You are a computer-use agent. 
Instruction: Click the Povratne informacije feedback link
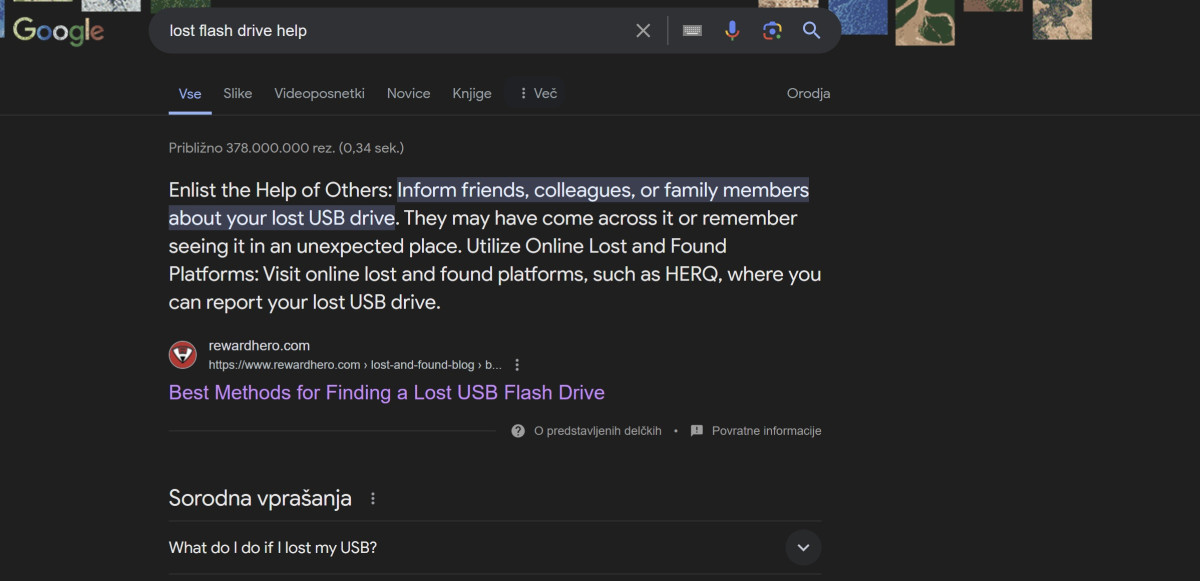click(x=765, y=431)
